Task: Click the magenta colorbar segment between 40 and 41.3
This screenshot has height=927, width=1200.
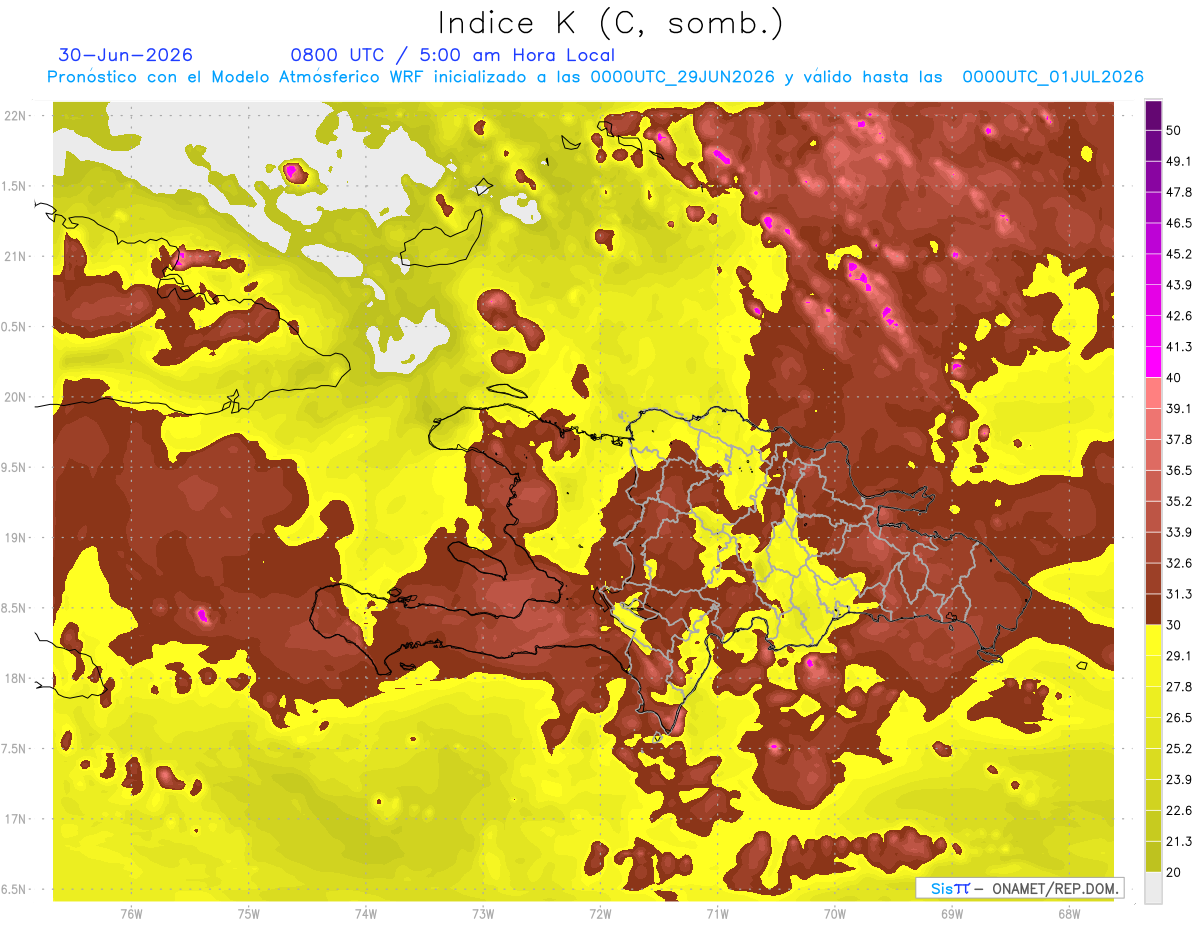Action: pyautogui.click(x=1153, y=362)
